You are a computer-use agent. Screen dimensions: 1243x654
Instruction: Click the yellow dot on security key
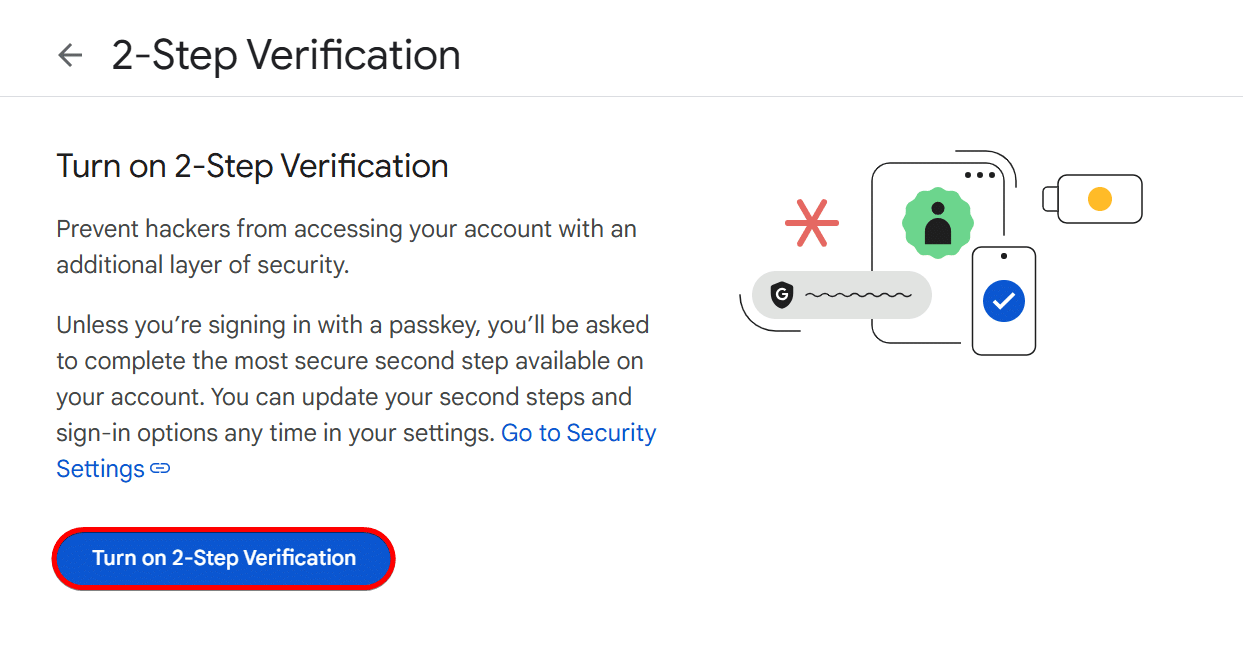click(x=1099, y=198)
